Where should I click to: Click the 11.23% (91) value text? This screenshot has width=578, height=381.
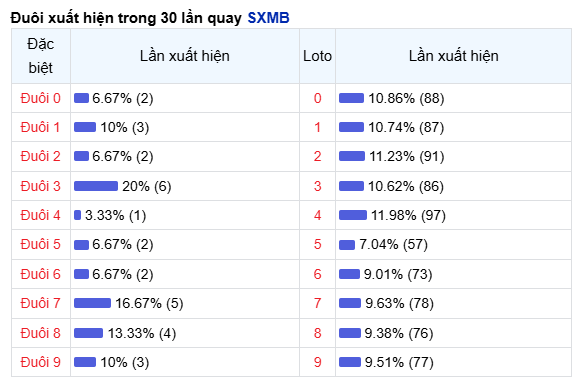pos(407,157)
